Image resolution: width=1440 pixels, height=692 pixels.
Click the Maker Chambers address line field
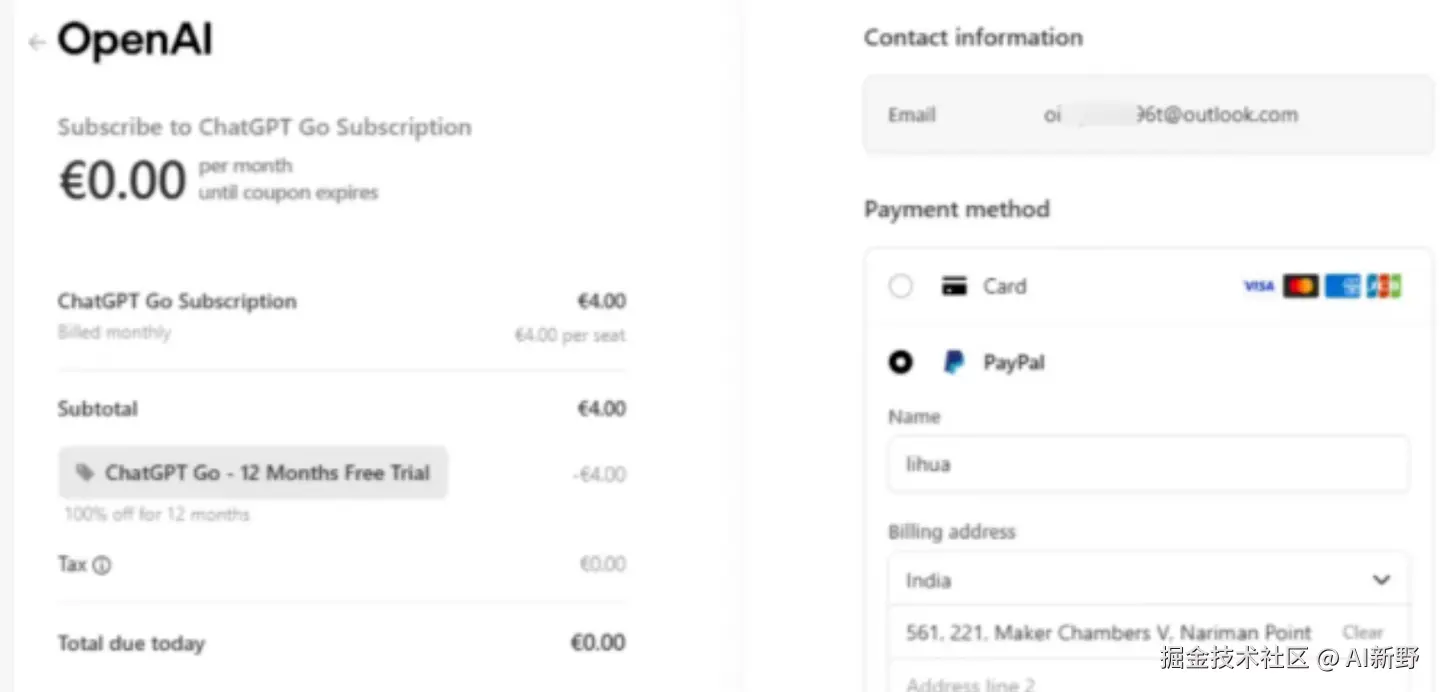(x=1108, y=633)
